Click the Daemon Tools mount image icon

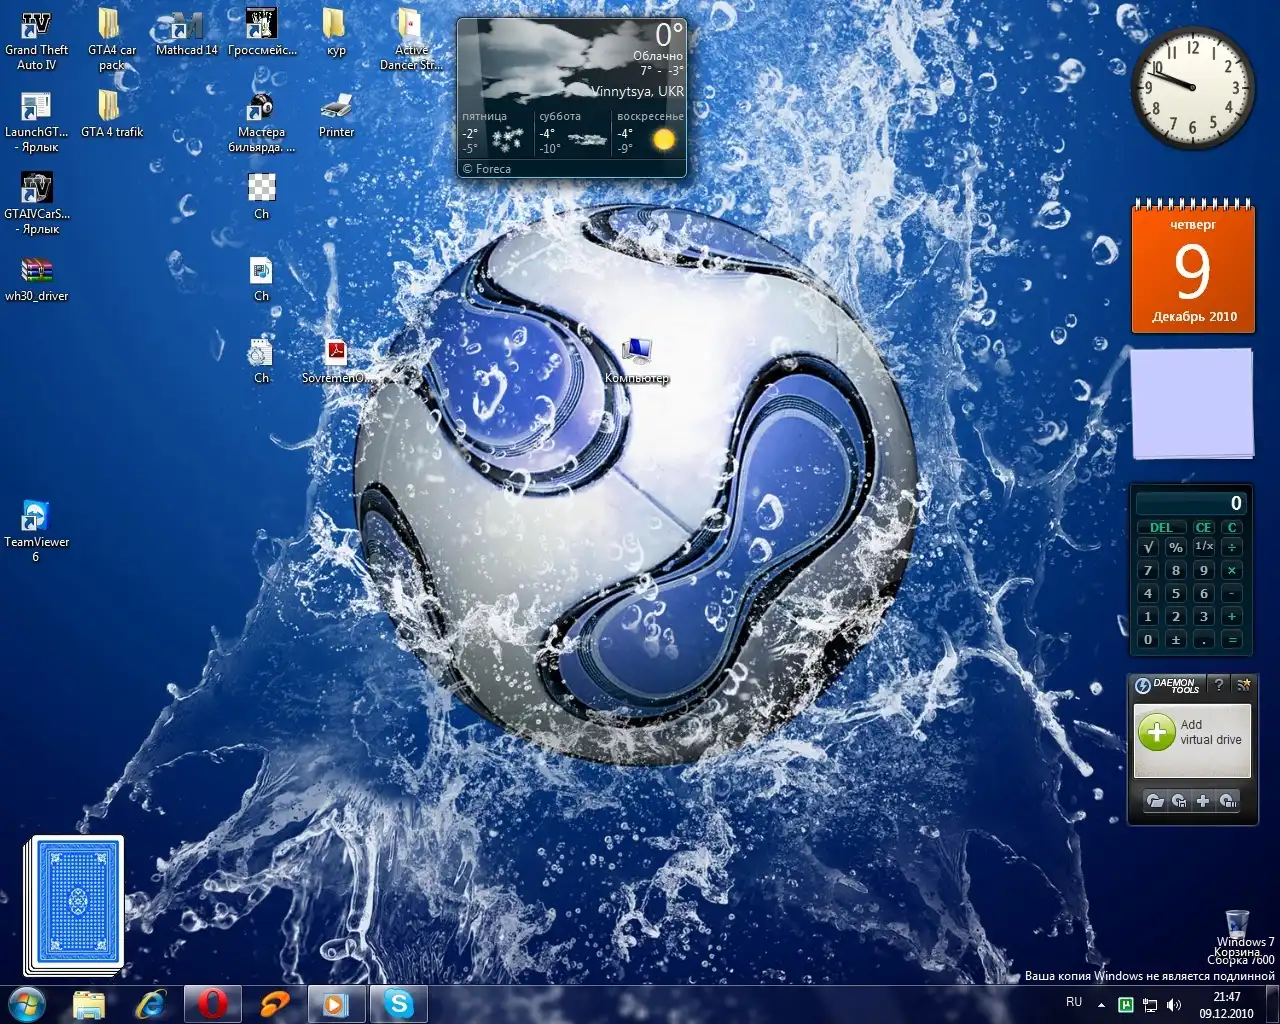click(x=1155, y=800)
